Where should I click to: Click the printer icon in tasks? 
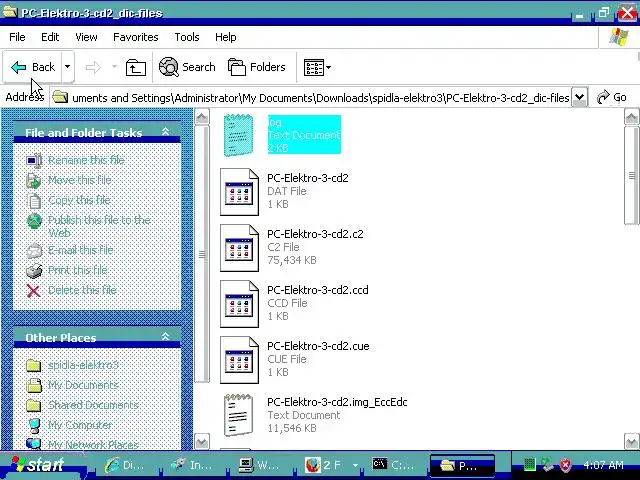34,271
